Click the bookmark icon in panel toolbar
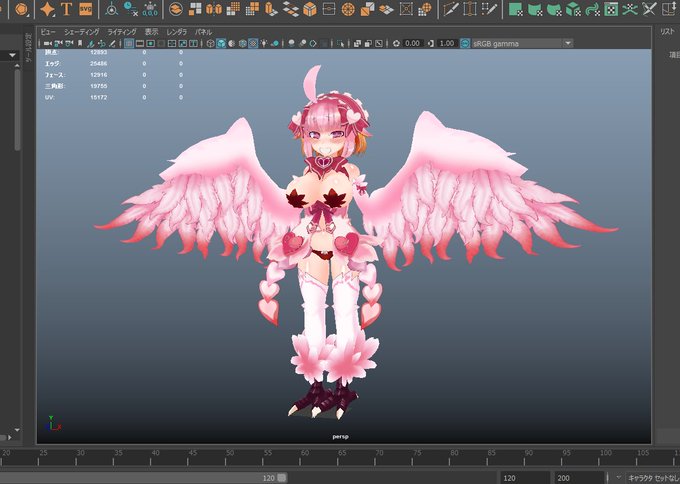680x484 pixels. click(x=80, y=43)
